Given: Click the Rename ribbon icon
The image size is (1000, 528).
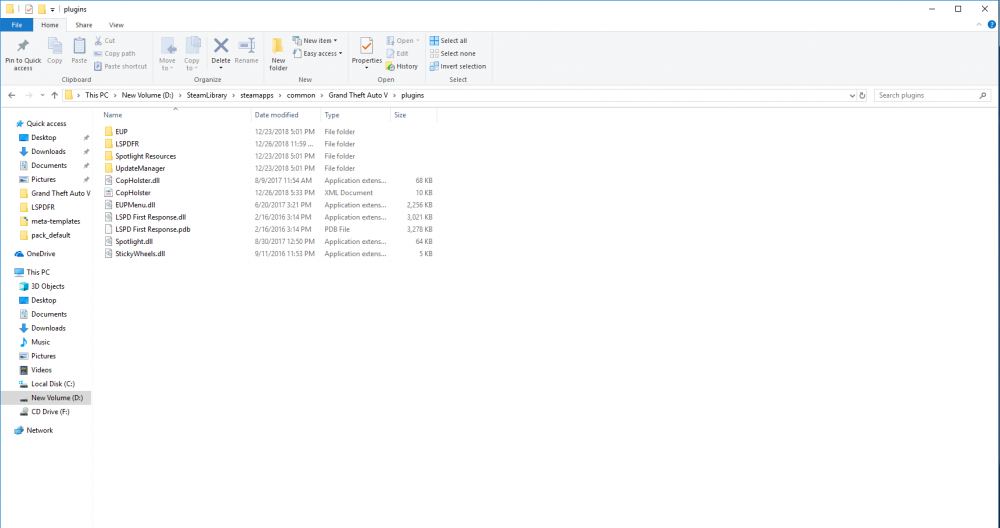Looking at the screenshot, I should pos(246,45).
